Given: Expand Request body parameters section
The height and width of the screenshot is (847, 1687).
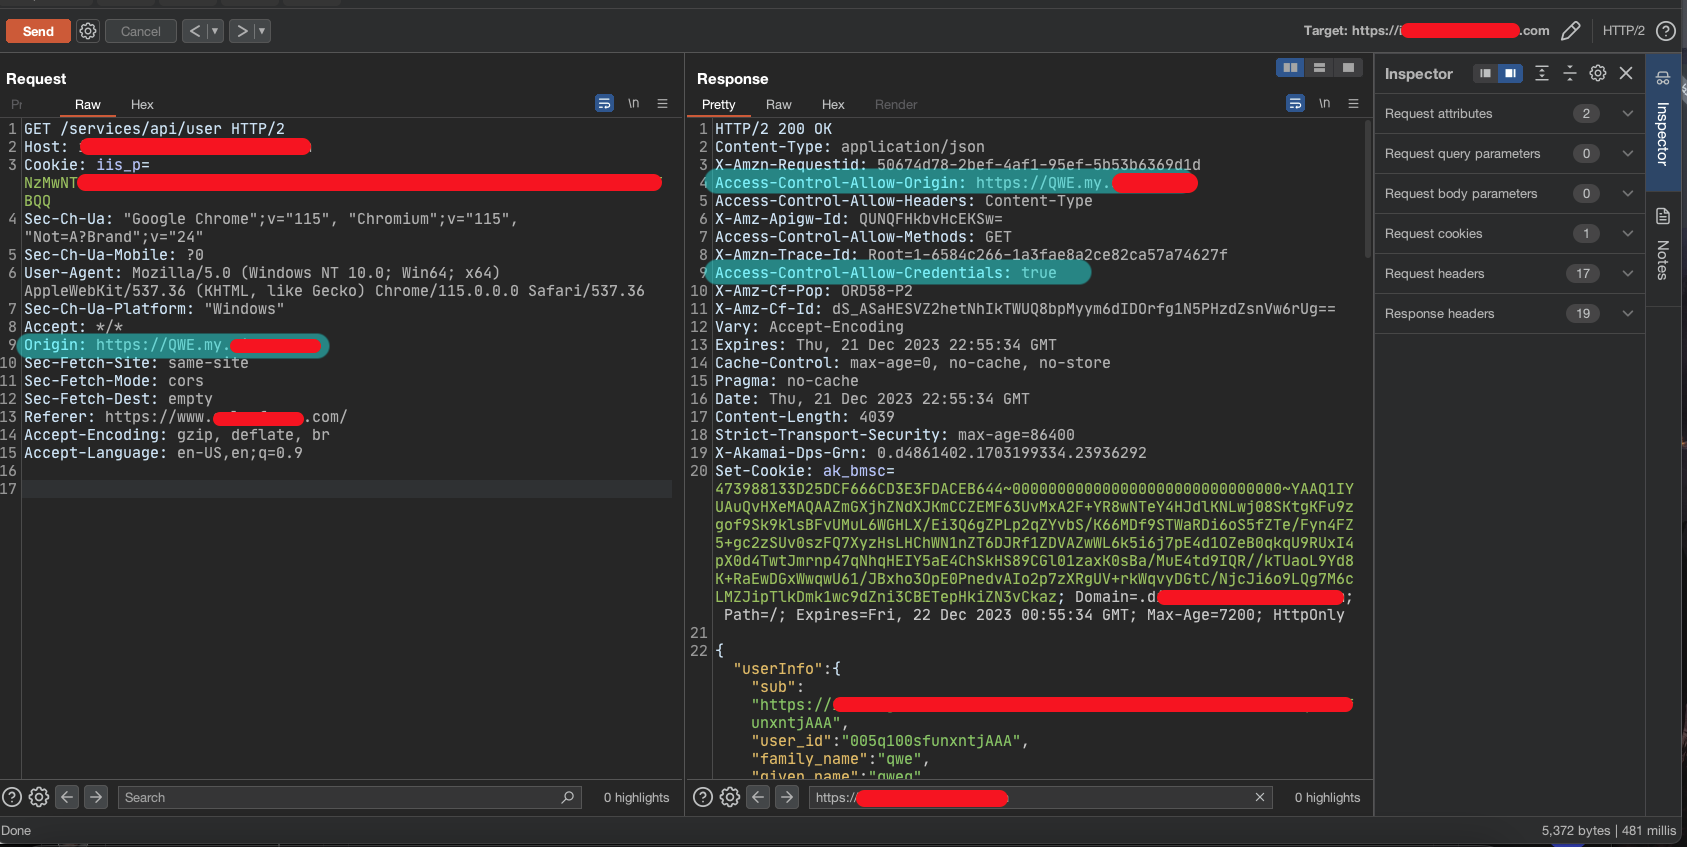Looking at the screenshot, I should (x=1510, y=193).
